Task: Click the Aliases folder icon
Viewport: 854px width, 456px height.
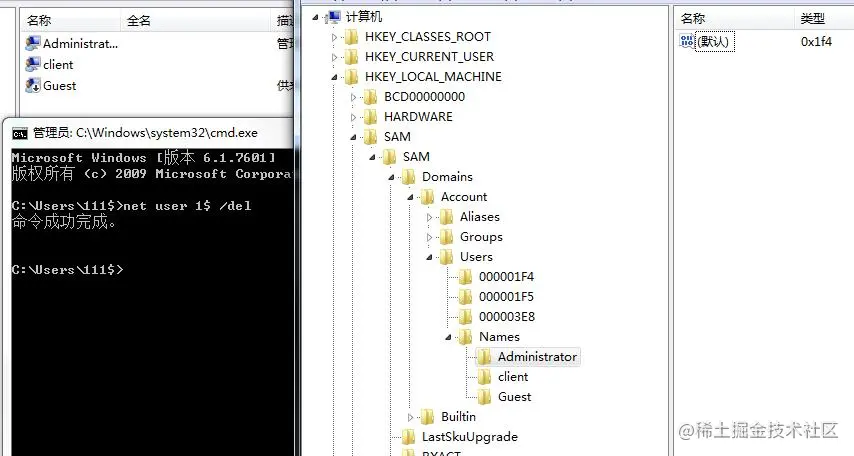Action: click(x=447, y=217)
